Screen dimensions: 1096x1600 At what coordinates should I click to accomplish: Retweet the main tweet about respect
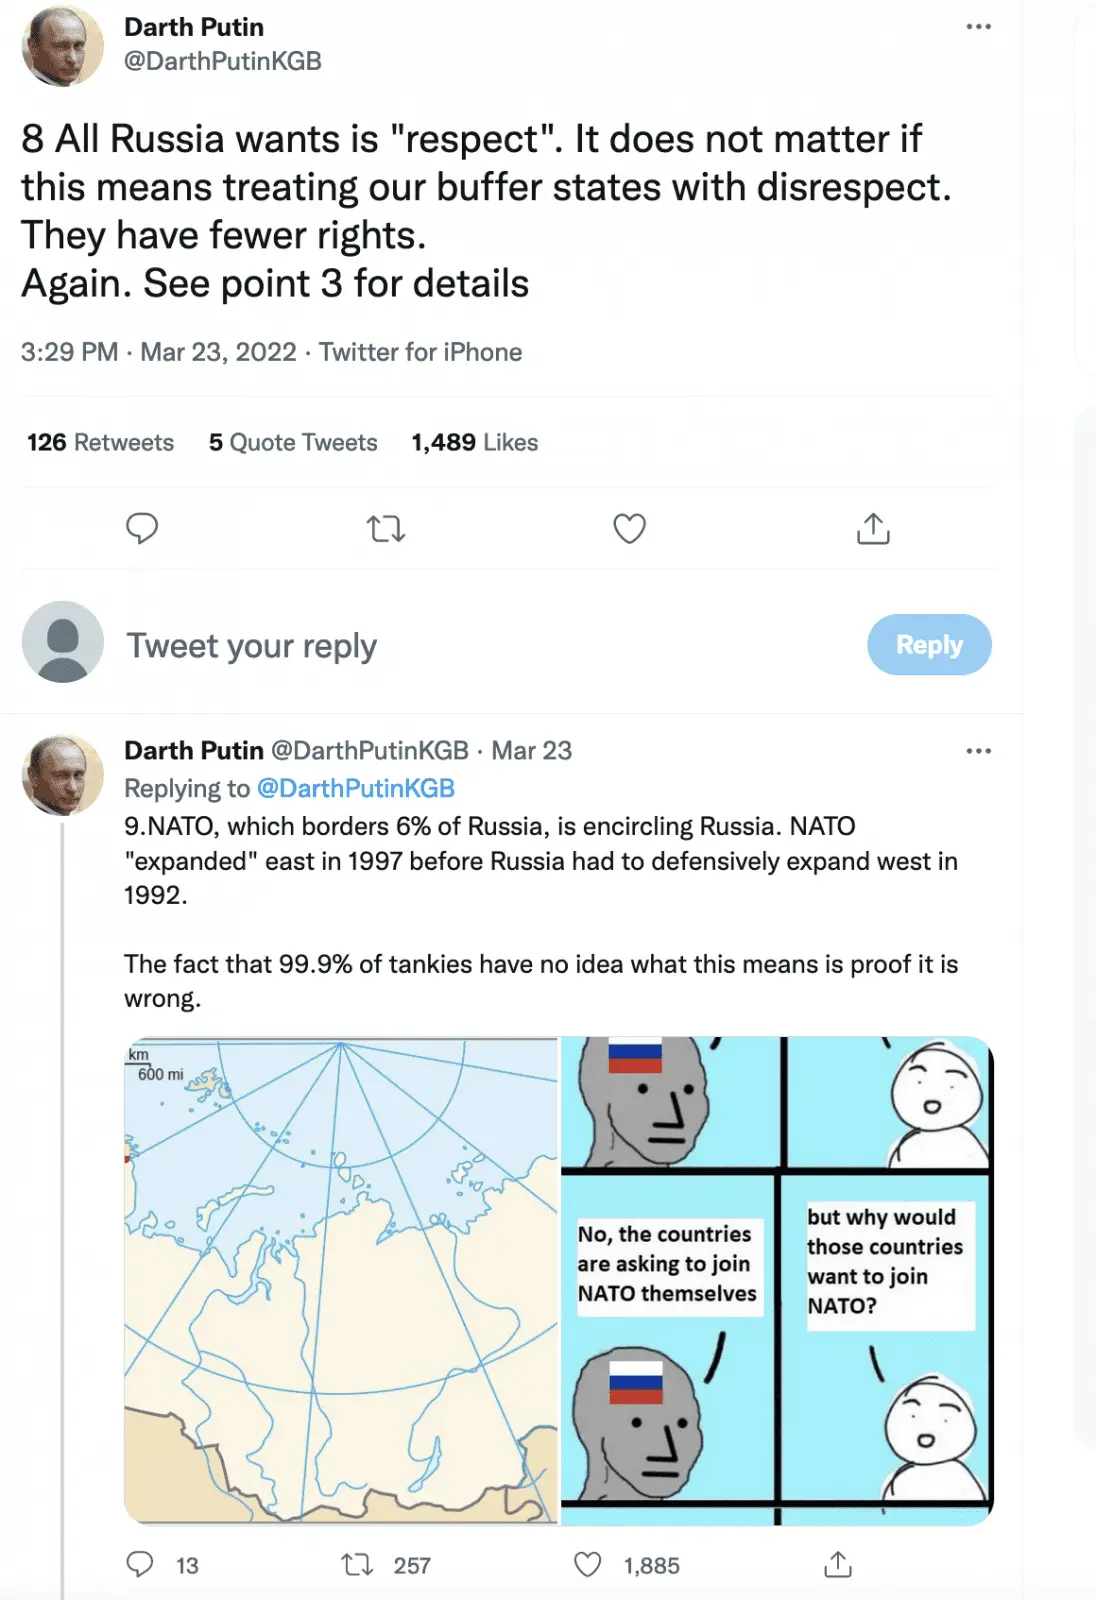385,528
